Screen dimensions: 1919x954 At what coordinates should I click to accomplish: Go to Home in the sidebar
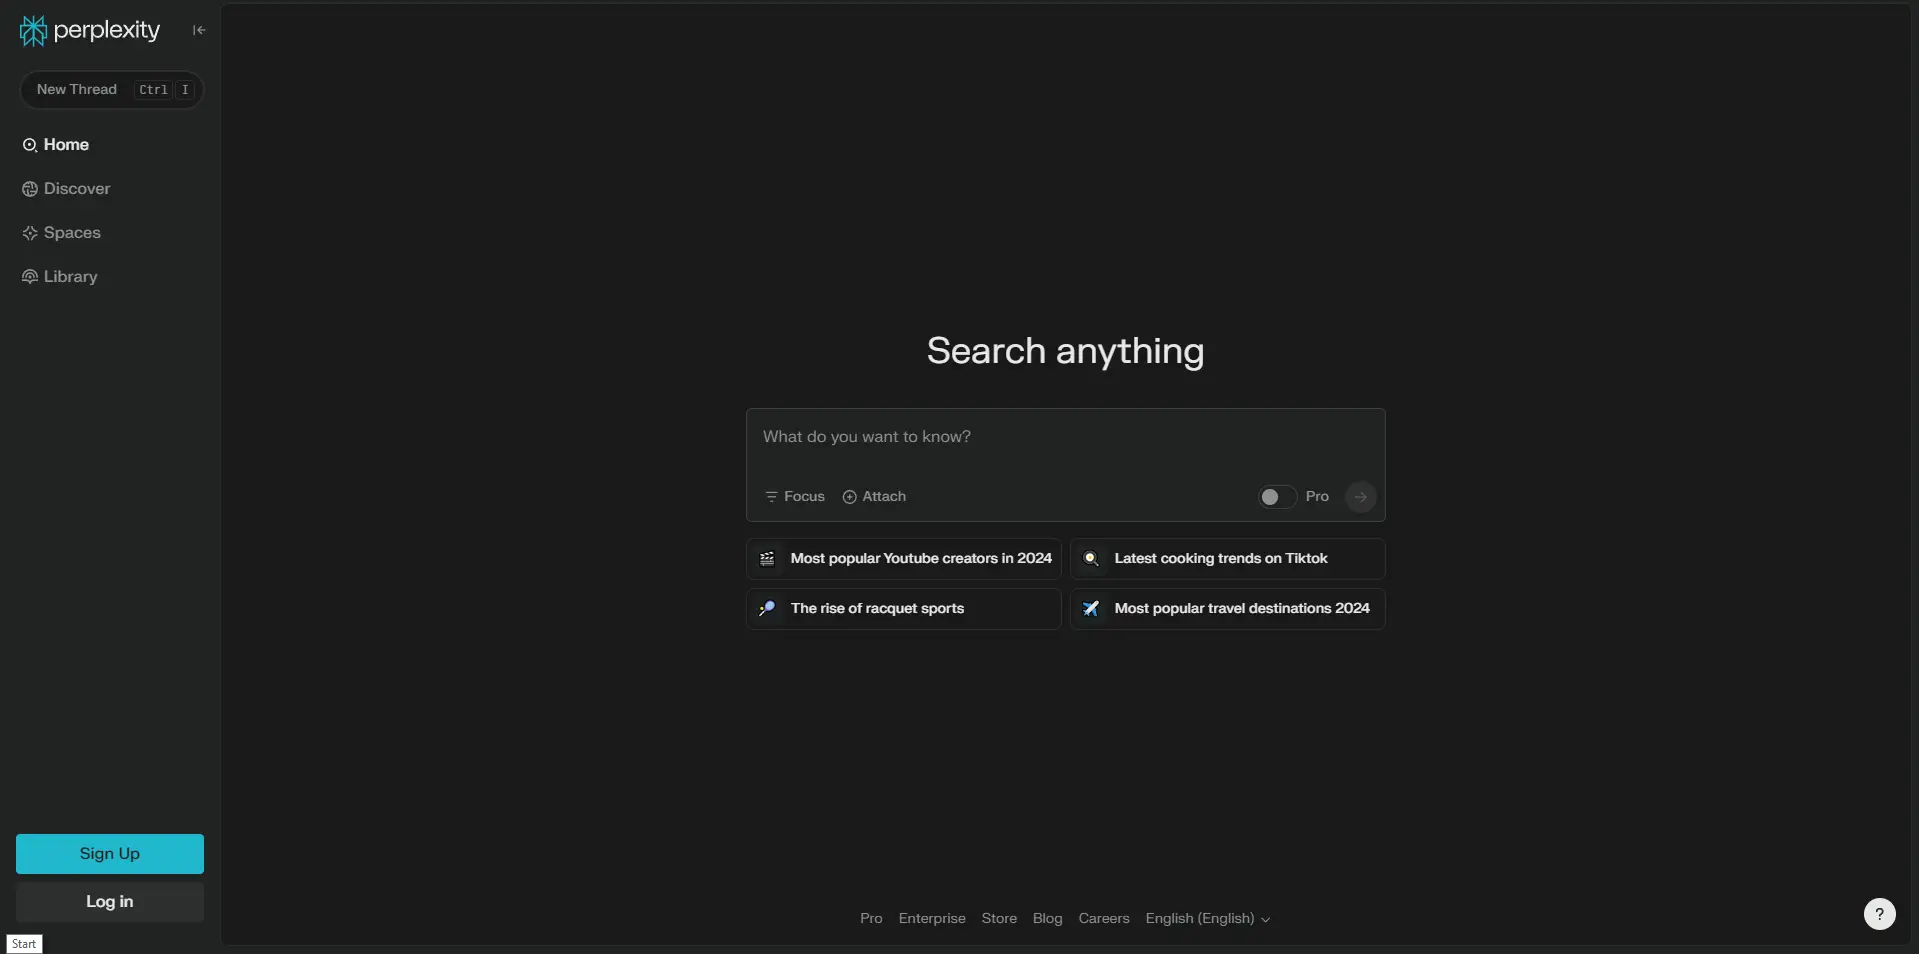click(56, 145)
